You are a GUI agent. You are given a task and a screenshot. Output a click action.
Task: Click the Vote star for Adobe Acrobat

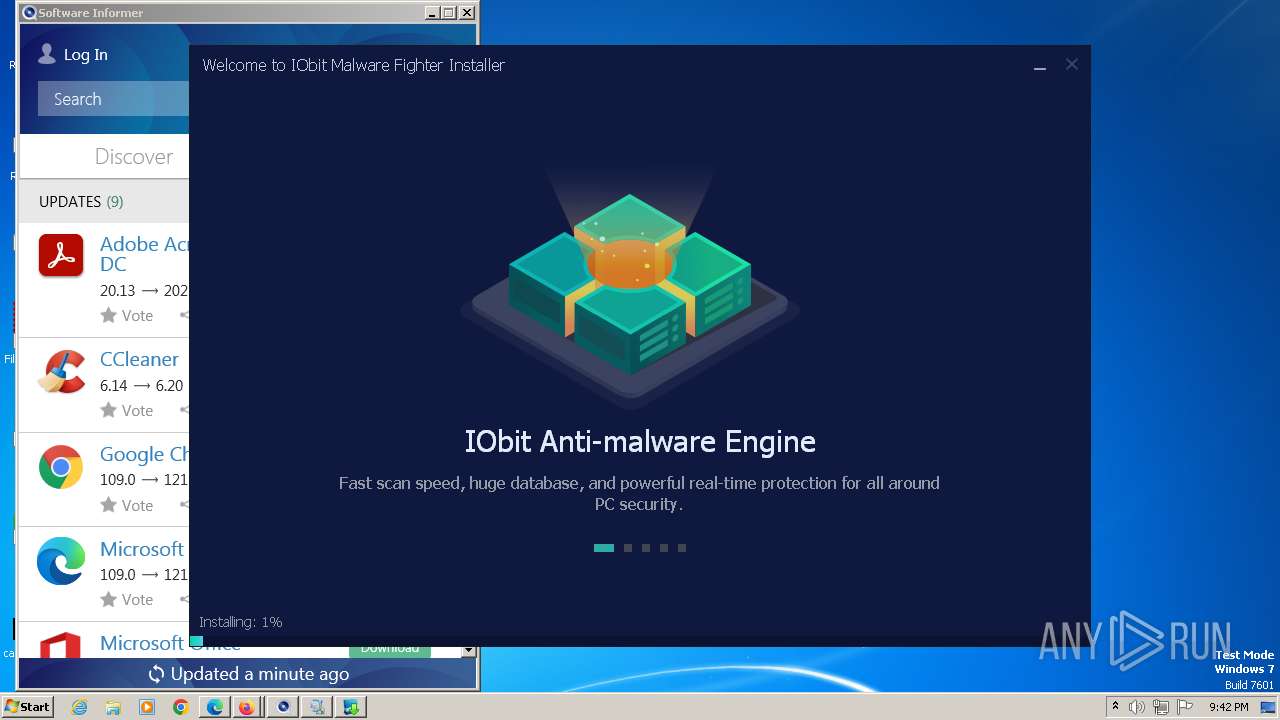[108, 315]
